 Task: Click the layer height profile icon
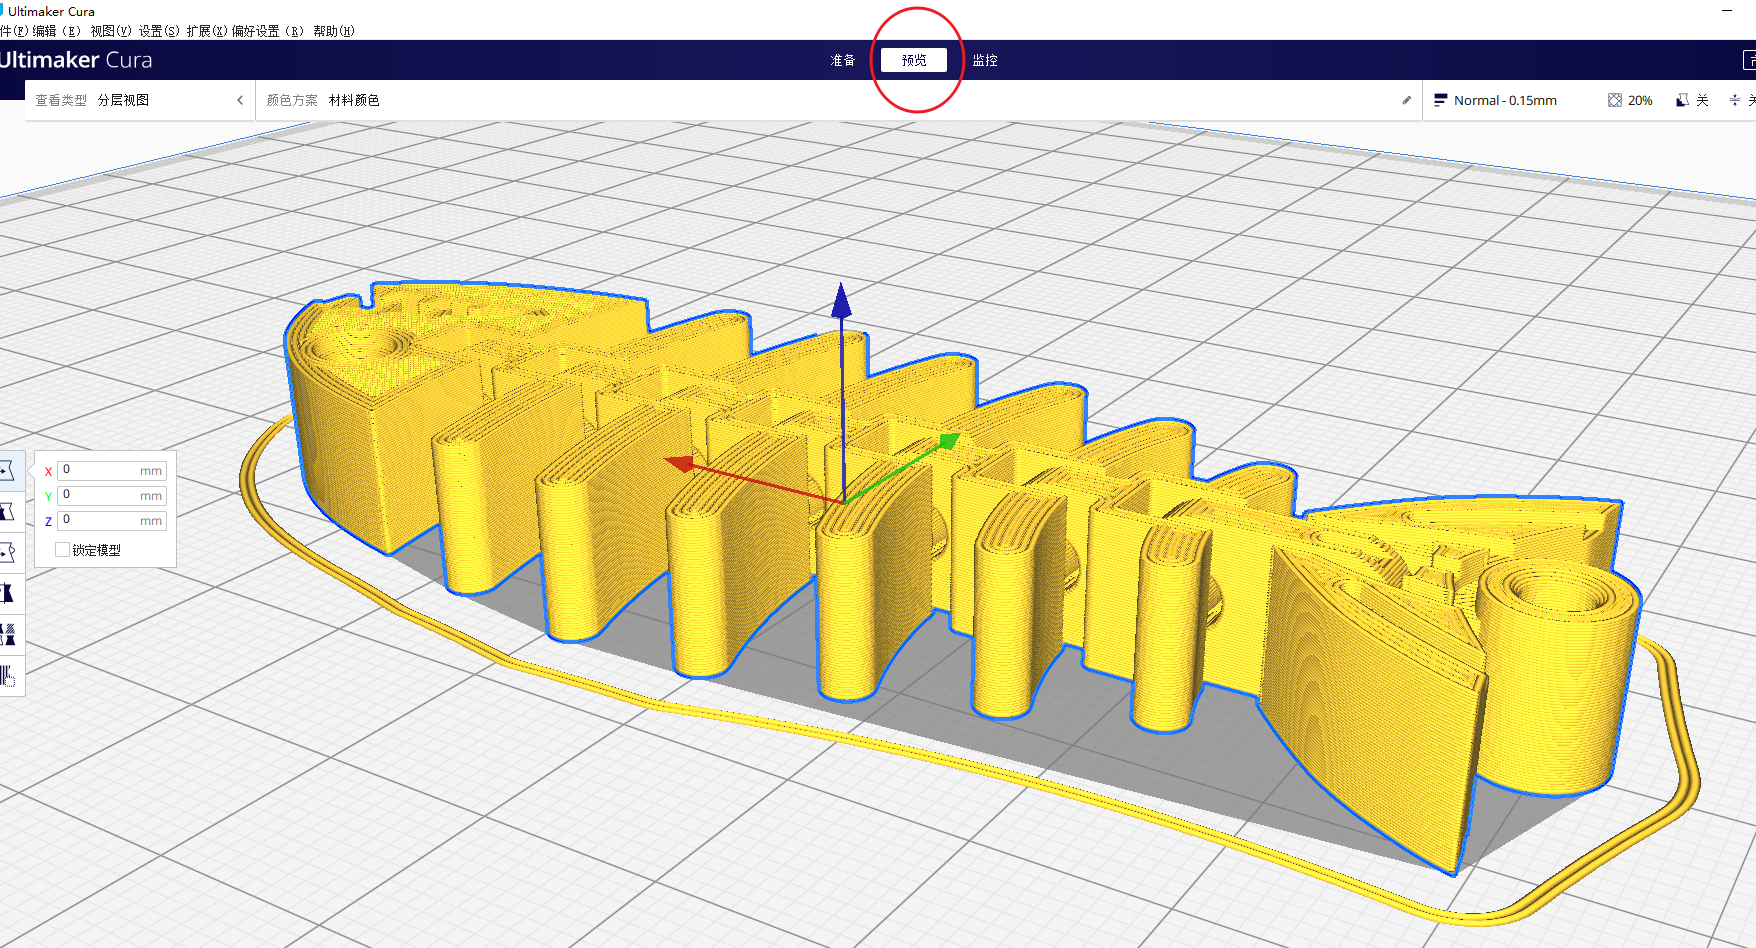(x=1440, y=100)
